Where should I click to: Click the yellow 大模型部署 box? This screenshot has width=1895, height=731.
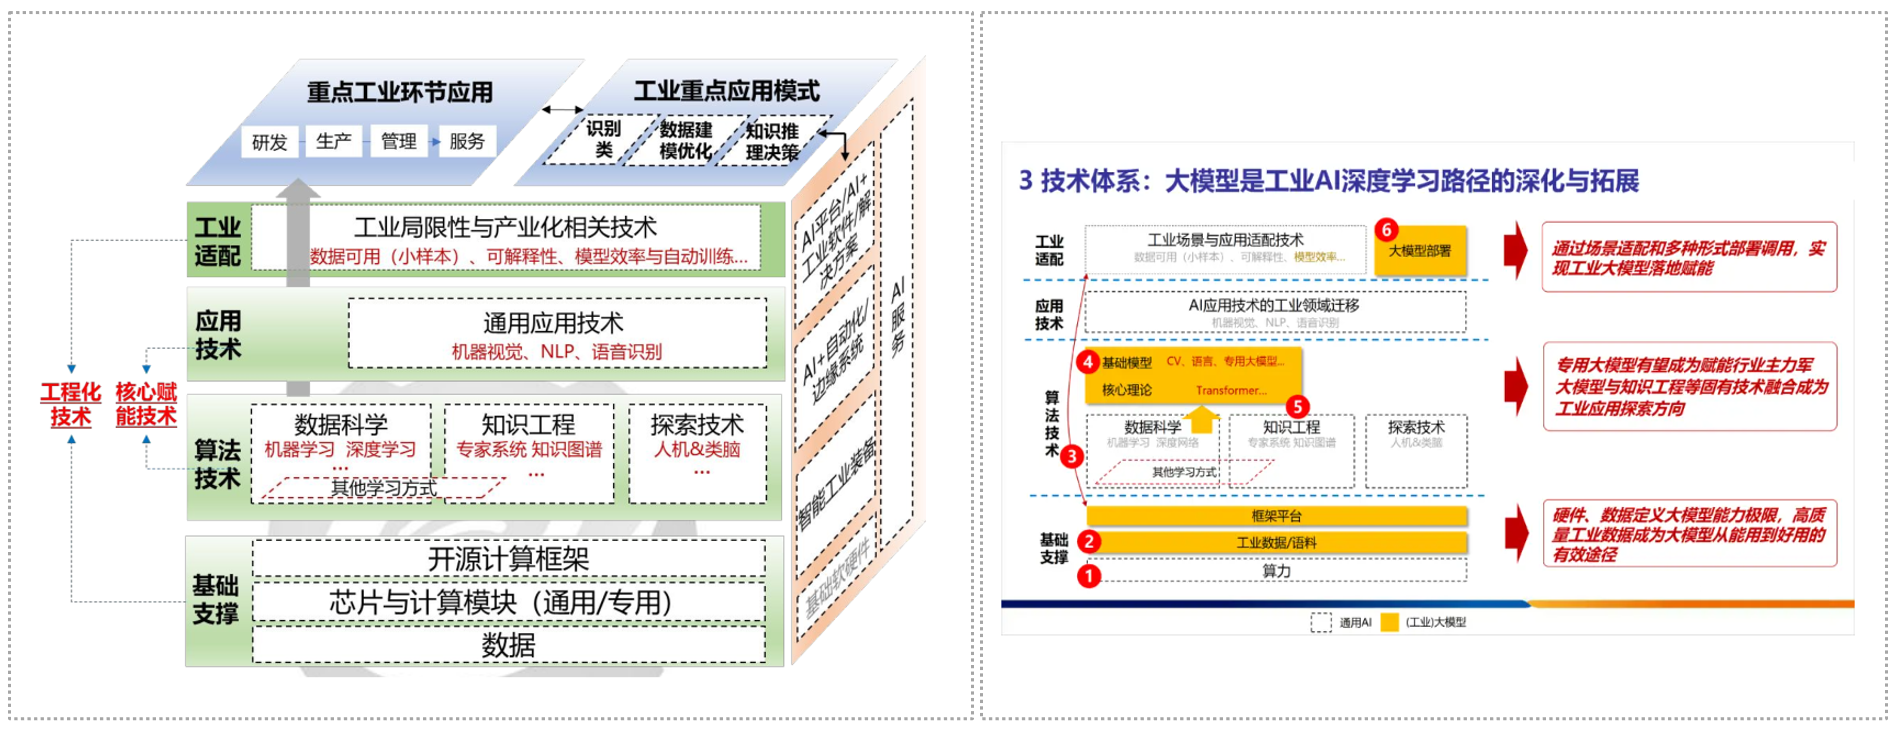[x=1420, y=251]
